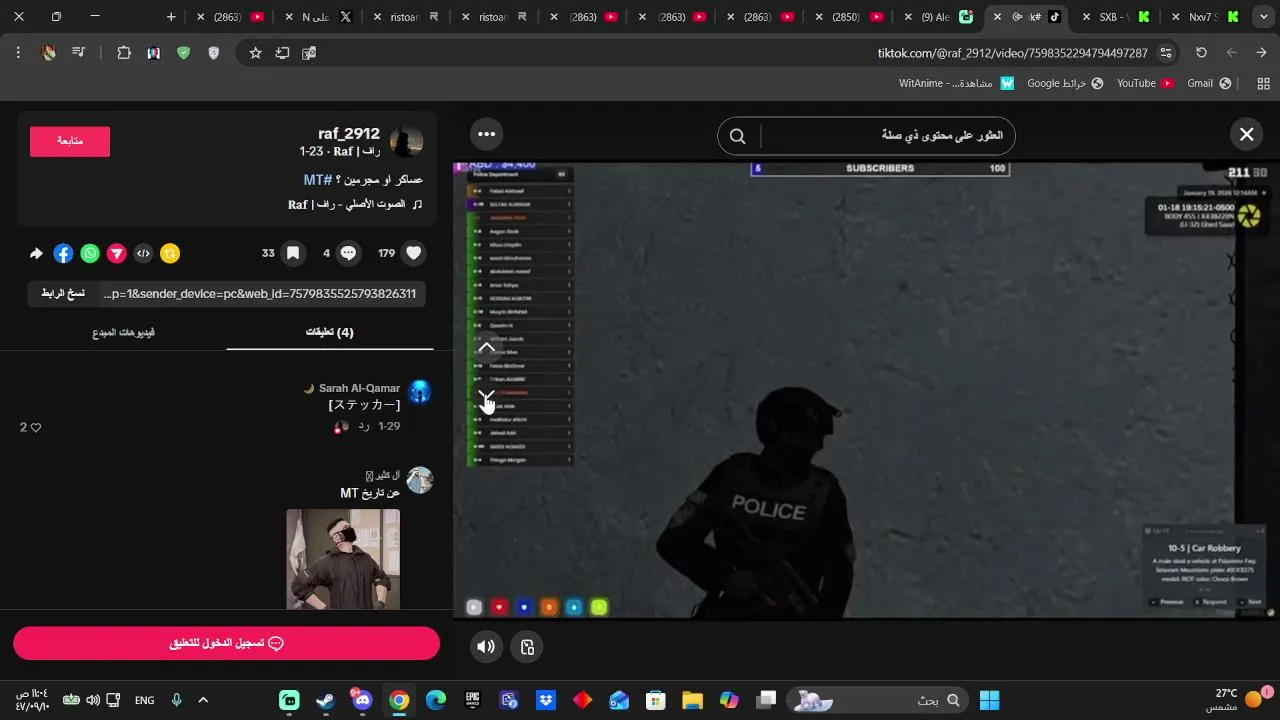Open a new browser tab with plus
Image resolution: width=1280 pixels, height=720 pixels.
[171, 17]
